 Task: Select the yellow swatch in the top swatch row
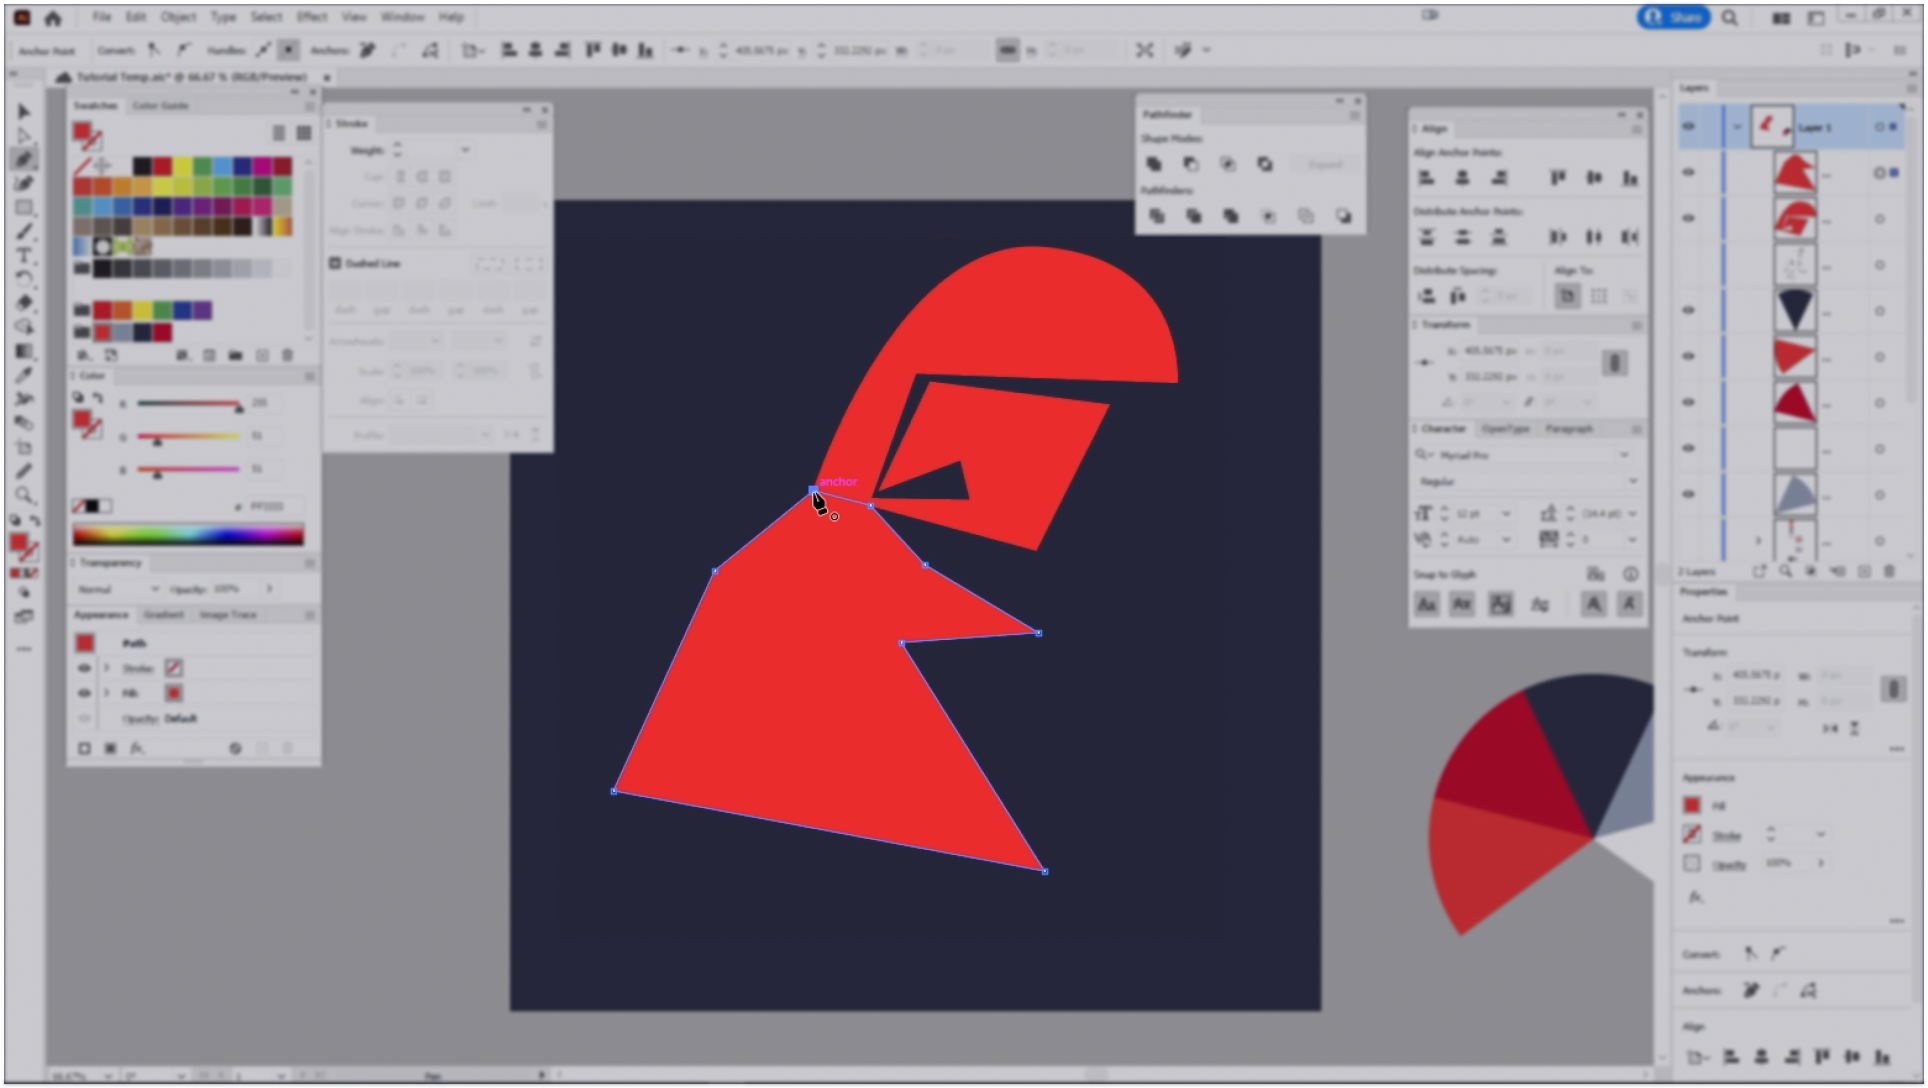[x=182, y=166]
